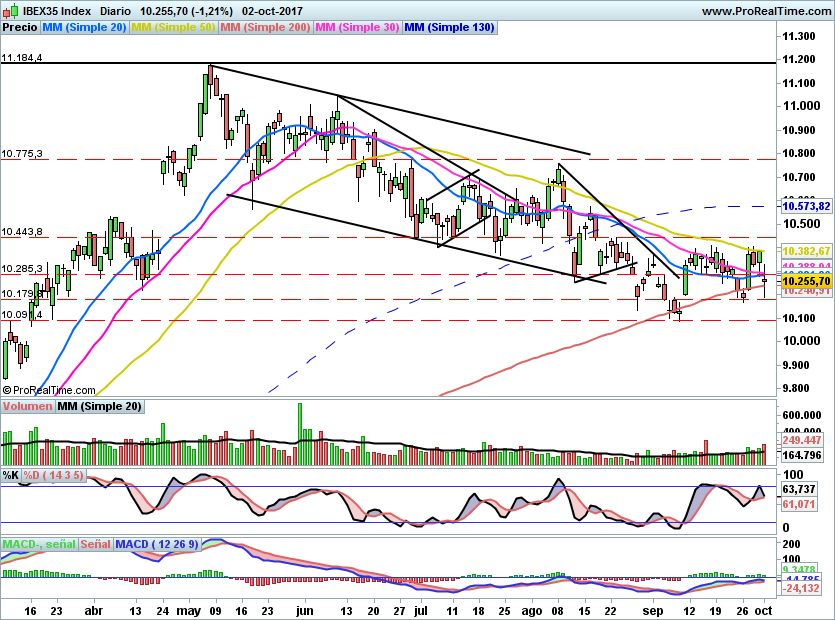Screen dimensions: 835x620
Task: Select the Diario timeframe label
Action: [115, 11]
